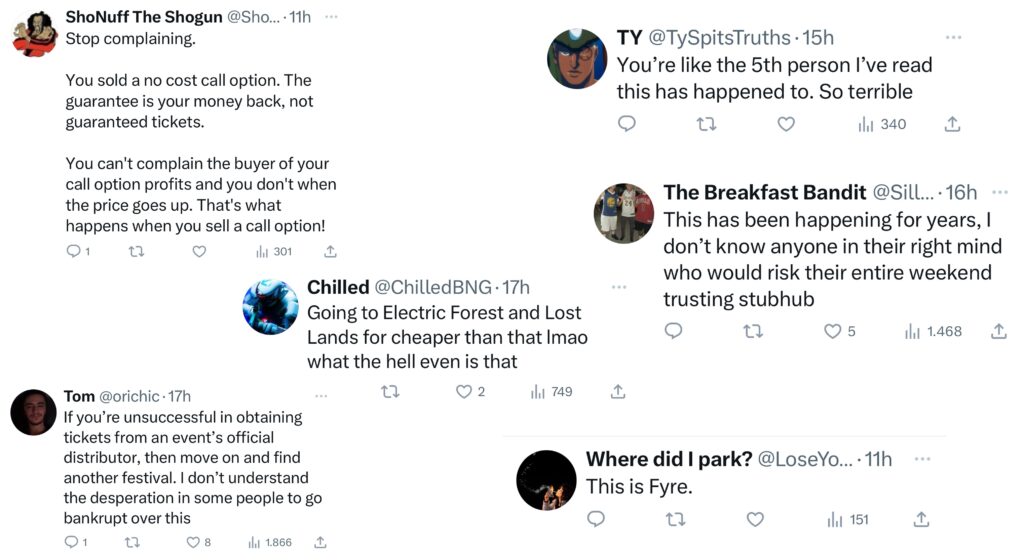Click the @TySpitsTruths handle
Image resolution: width=1024 pixels, height=560 pixels.
click(x=720, y=38)
